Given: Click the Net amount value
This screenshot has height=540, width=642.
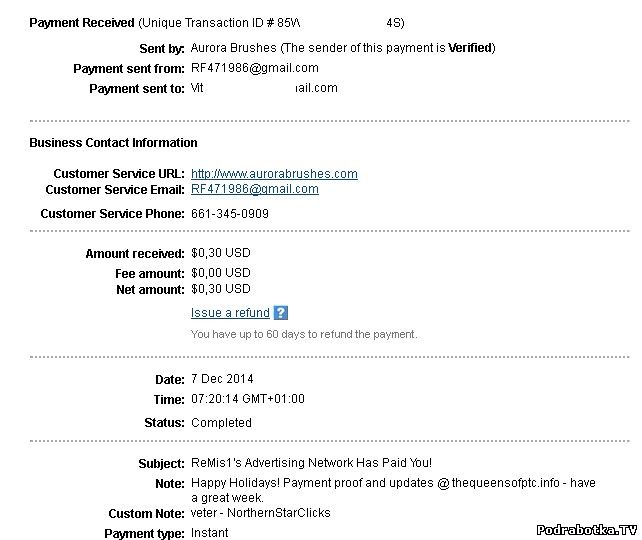Looking at the screenshot, I should click(x=220, y=290).
